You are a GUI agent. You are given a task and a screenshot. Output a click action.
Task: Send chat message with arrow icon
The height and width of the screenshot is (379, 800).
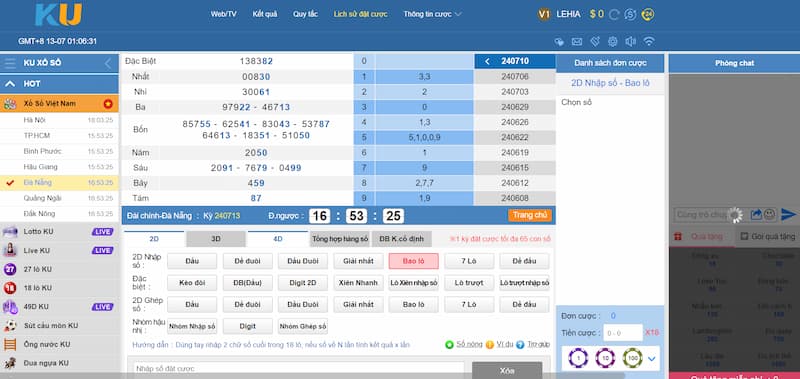tap(788, 215)
